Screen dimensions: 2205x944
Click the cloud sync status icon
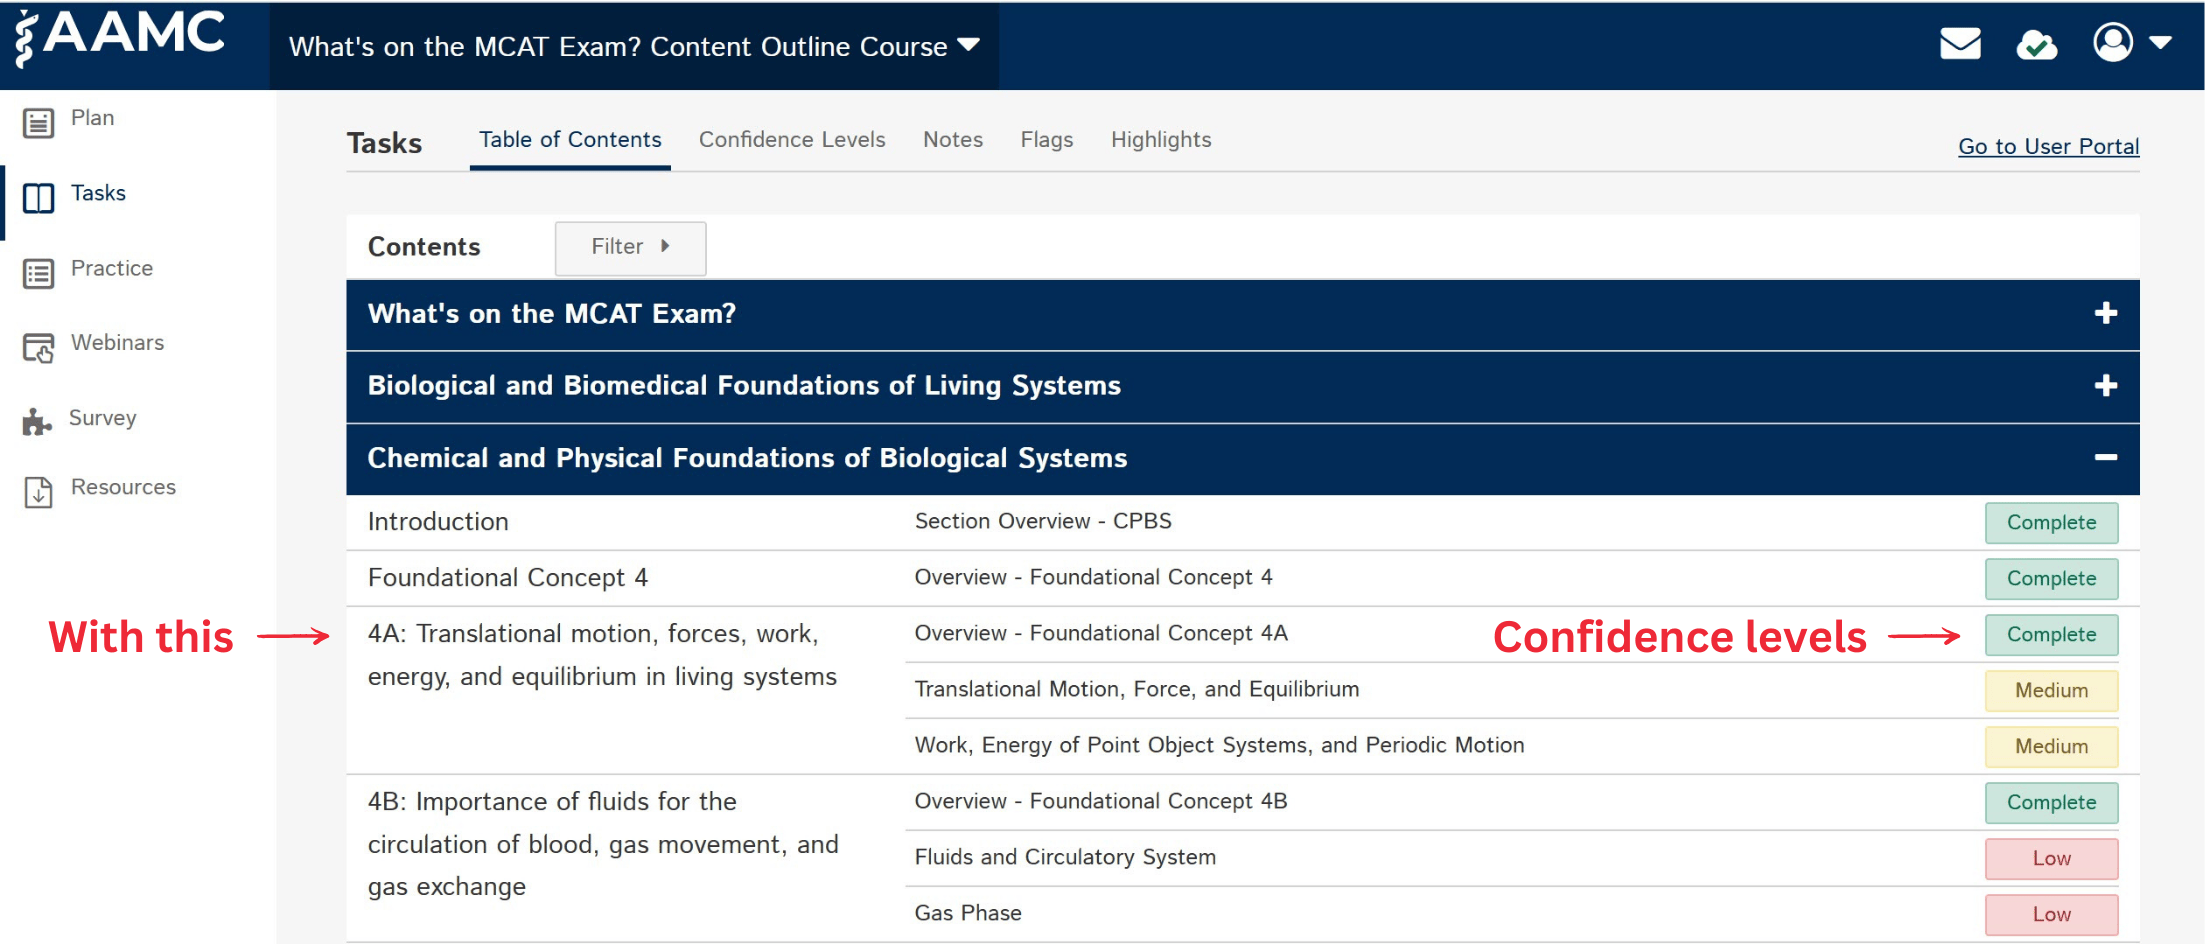[x=2037, y=44]
